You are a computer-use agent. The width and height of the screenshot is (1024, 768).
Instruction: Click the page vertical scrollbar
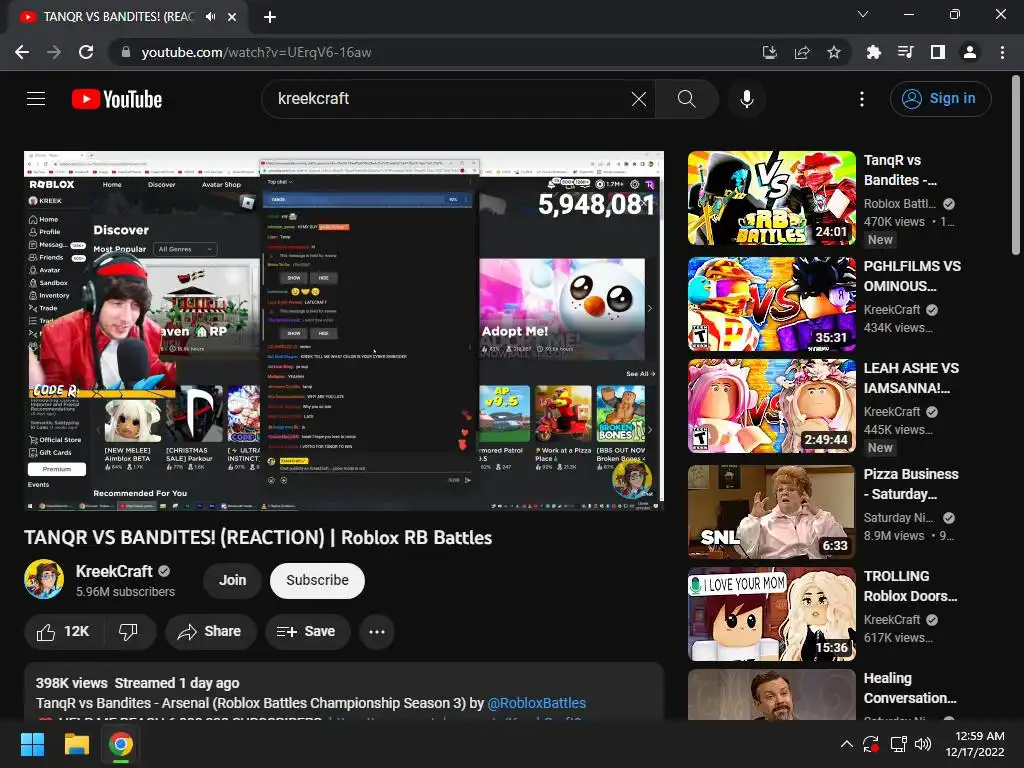pos(1015,165)
